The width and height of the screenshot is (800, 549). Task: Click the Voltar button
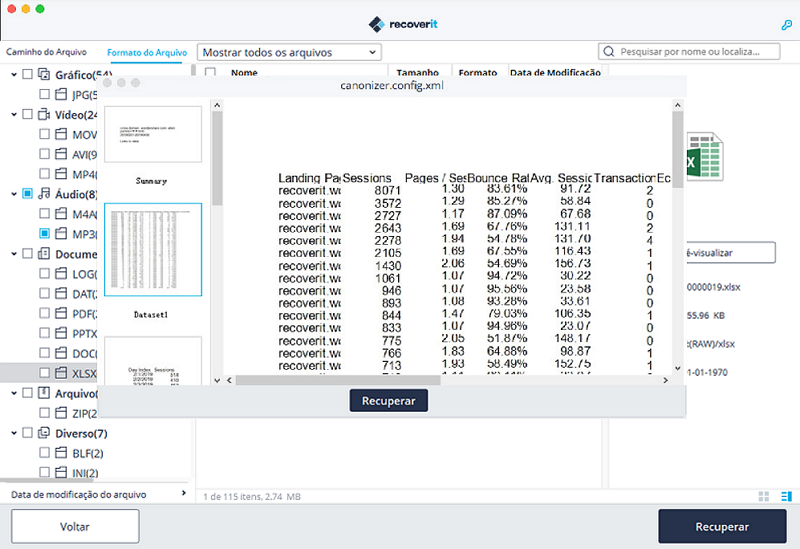coord(75,526)
